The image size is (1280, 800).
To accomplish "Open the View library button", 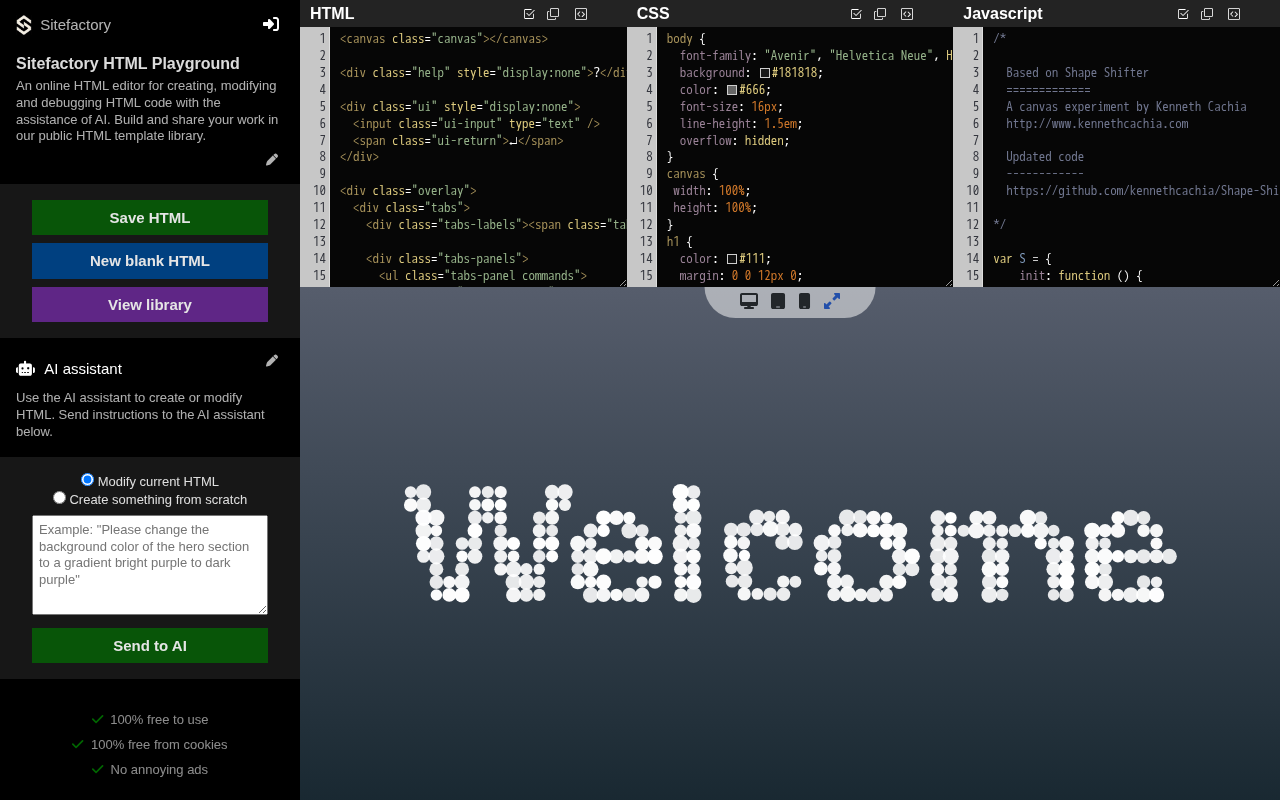I will click(150, 305).
